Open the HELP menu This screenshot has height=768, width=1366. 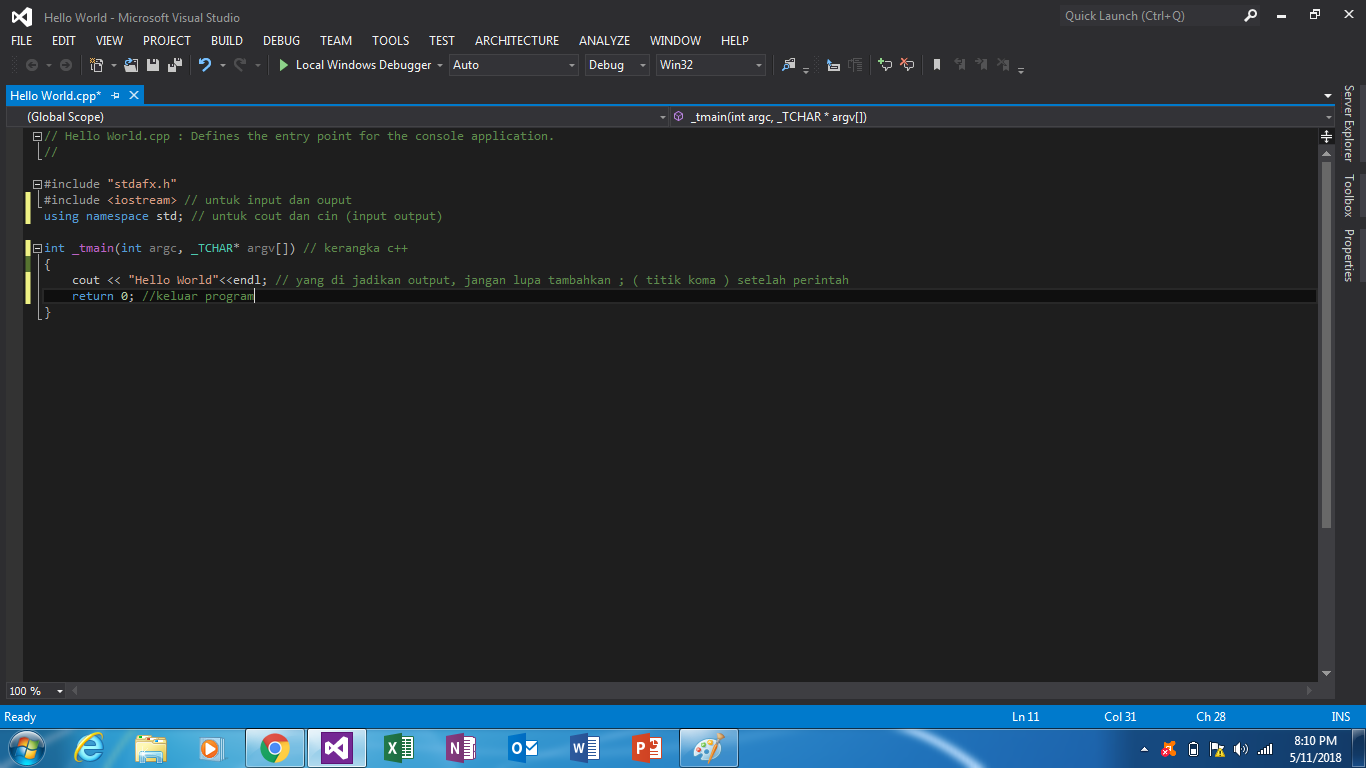click(x=735, y=41)
